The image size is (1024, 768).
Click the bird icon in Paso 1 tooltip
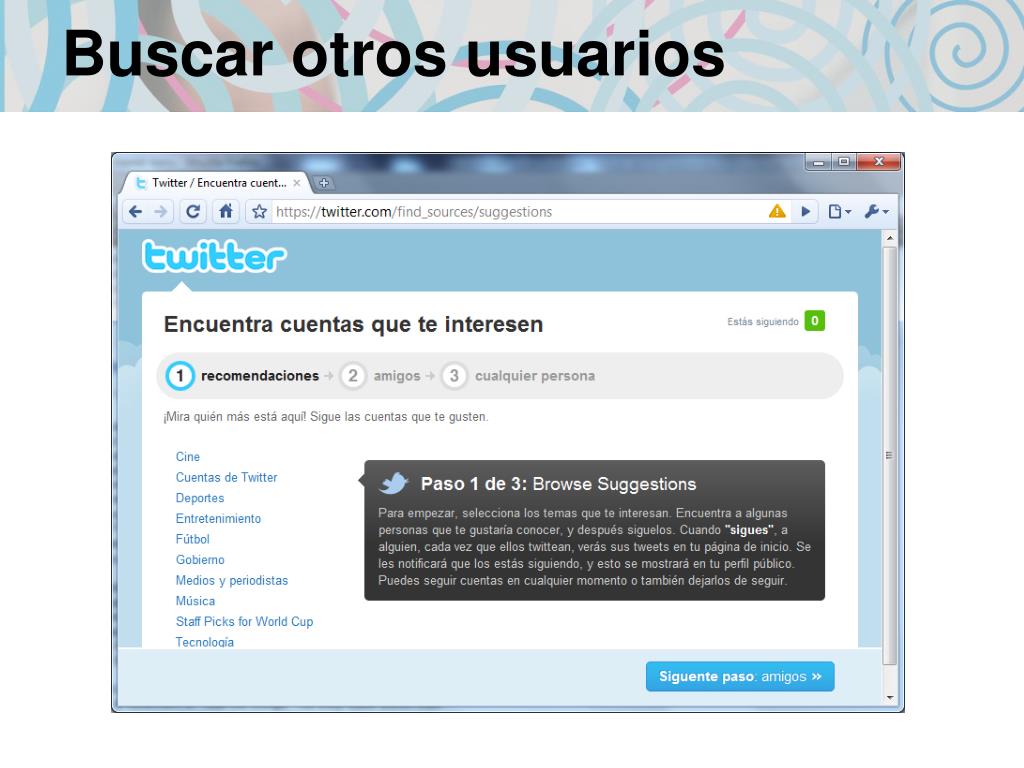coord(394,484)
